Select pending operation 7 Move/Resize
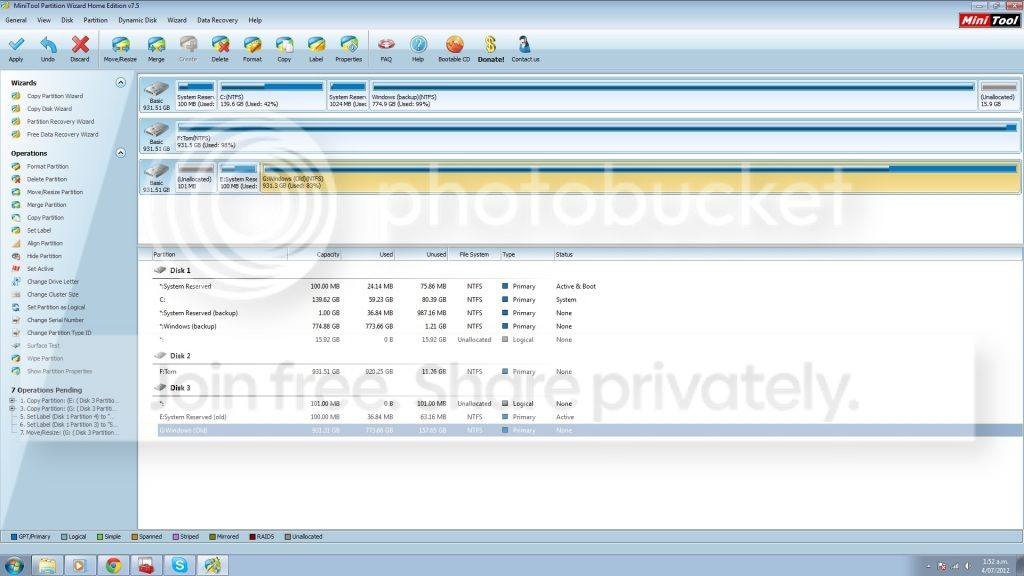The image size is (1024, 576). 69,432
